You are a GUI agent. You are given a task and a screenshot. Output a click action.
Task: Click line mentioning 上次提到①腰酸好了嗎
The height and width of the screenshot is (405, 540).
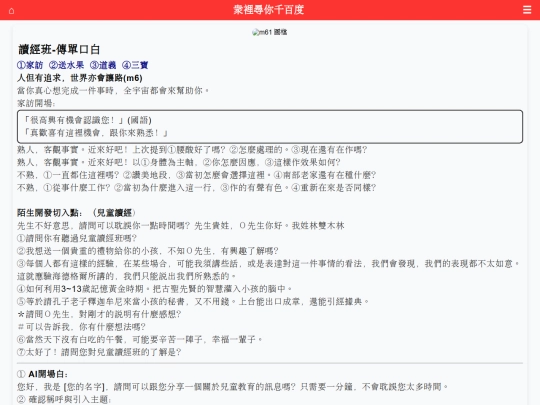pos(192,150)
